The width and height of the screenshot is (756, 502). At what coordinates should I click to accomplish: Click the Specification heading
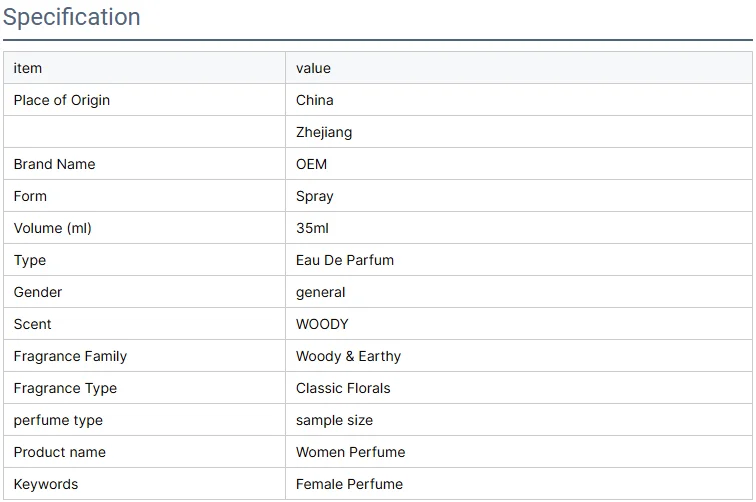tap(72, 17)
